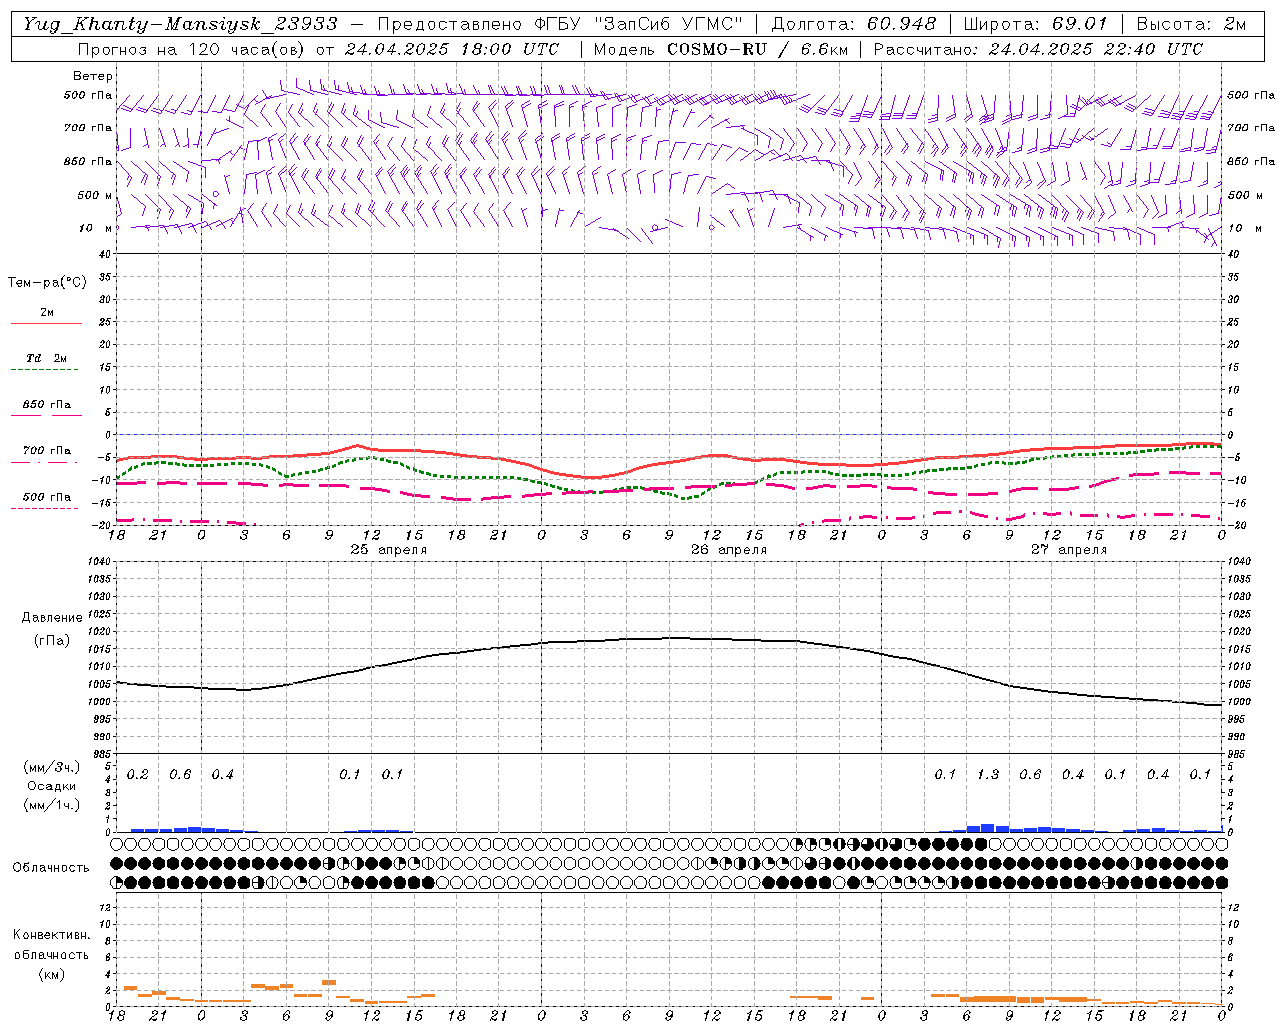Select the 700 гПа temperature legend entry
The height and width of the screenshot is (1024, 1280).
point(46,454)
